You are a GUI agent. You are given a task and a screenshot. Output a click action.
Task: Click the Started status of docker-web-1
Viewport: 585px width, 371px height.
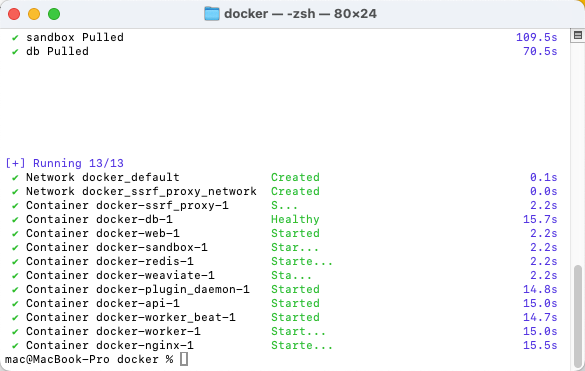tap(295, 233)
